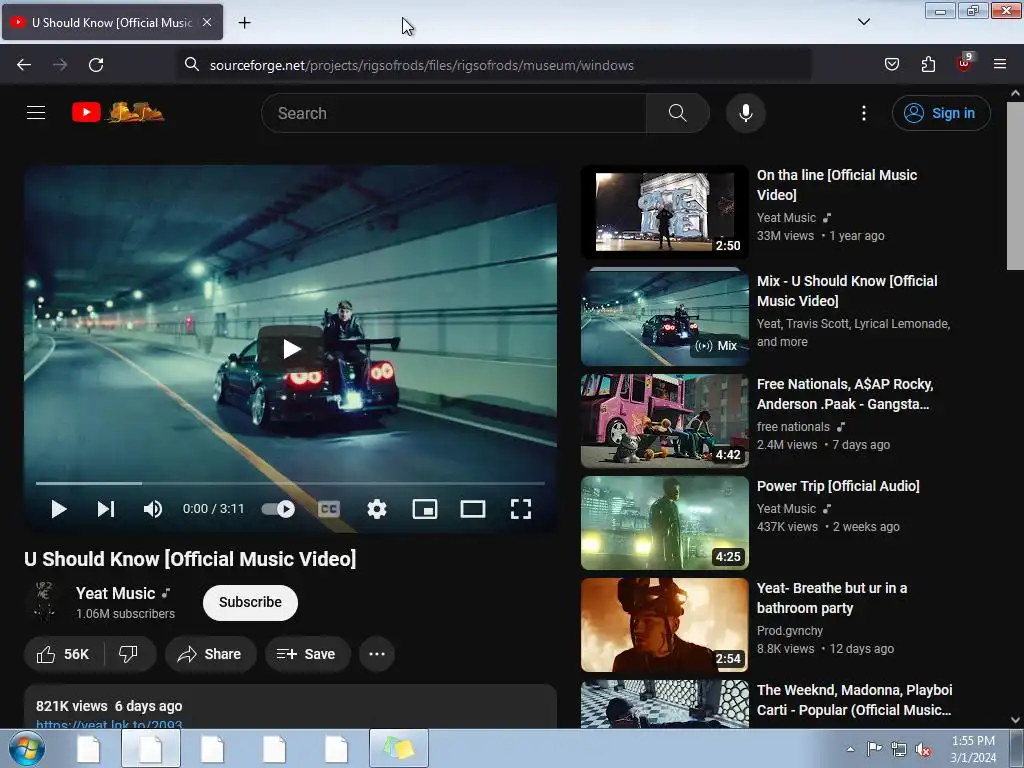Open the Yeat Music channel avatar
The width and height of the screenshot is (1024, 768).
pyautogui.click(x=44, y=601)
